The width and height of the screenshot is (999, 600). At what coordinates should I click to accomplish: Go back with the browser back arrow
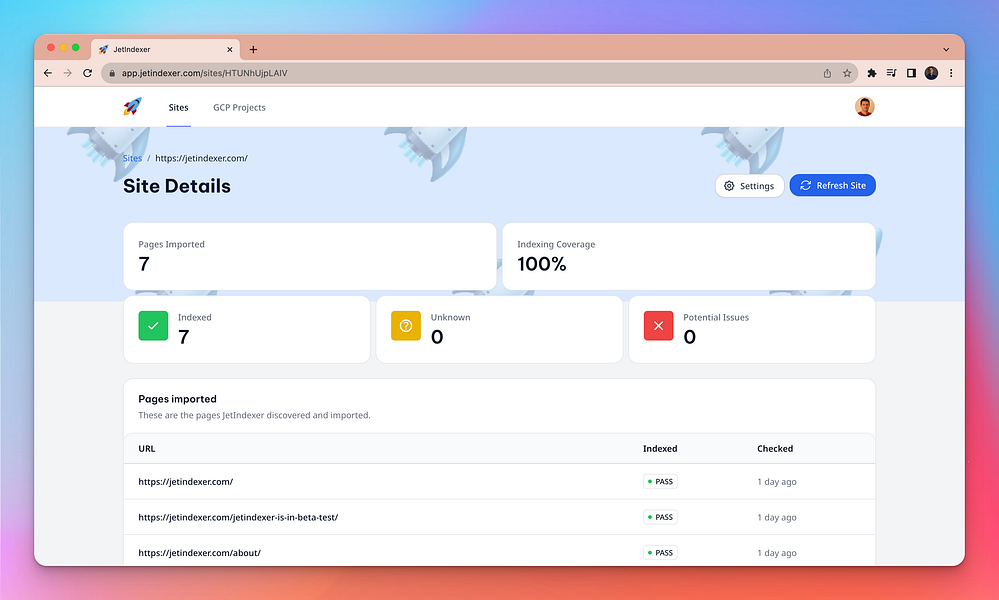tap(48, 73)
